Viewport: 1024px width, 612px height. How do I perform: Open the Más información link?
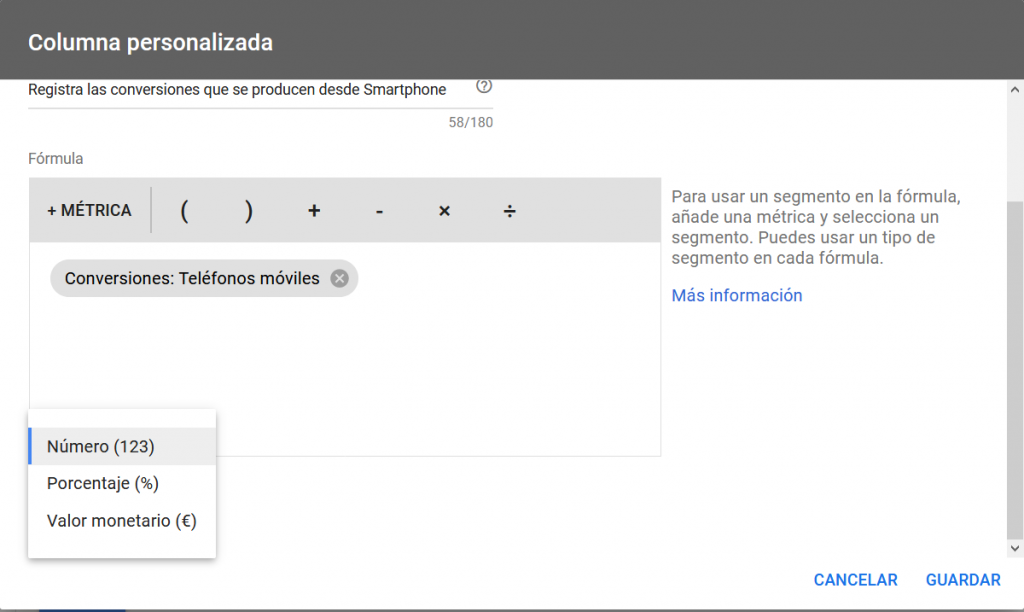tap(736, 295)
